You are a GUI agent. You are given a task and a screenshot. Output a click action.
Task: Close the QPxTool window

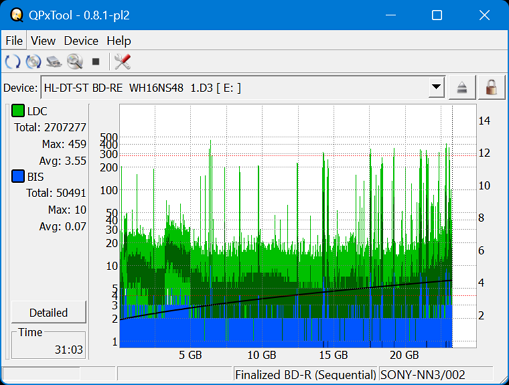click(484, 15)
